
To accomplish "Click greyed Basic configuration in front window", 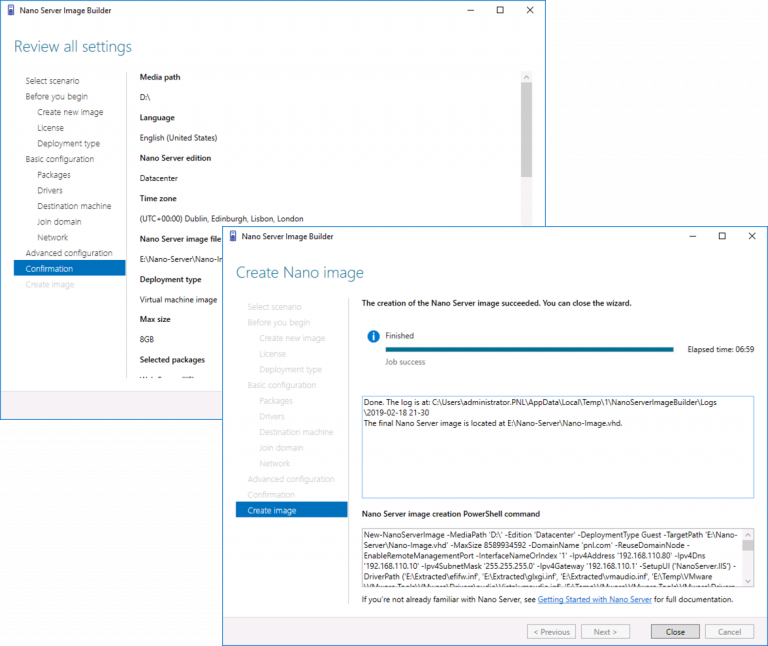I will tap(282, 385).
